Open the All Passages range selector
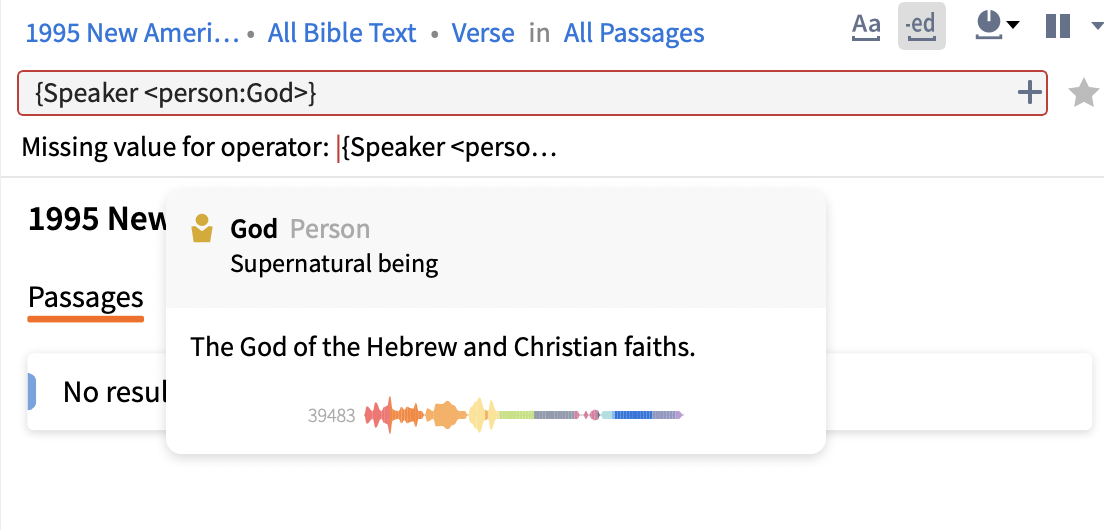Viewport: 1104px width, 530px height. click(x=634, y=33)
